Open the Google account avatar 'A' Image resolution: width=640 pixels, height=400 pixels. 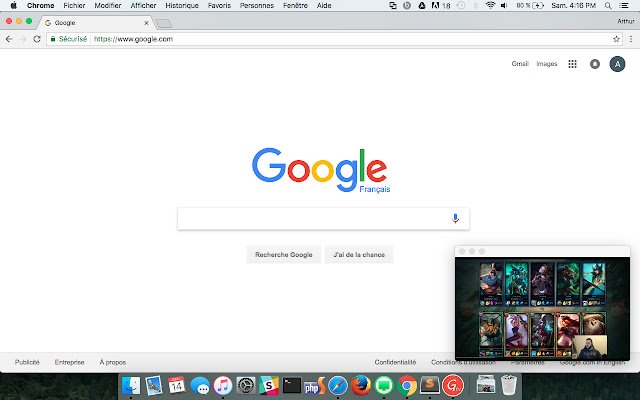tap(617, 64)
